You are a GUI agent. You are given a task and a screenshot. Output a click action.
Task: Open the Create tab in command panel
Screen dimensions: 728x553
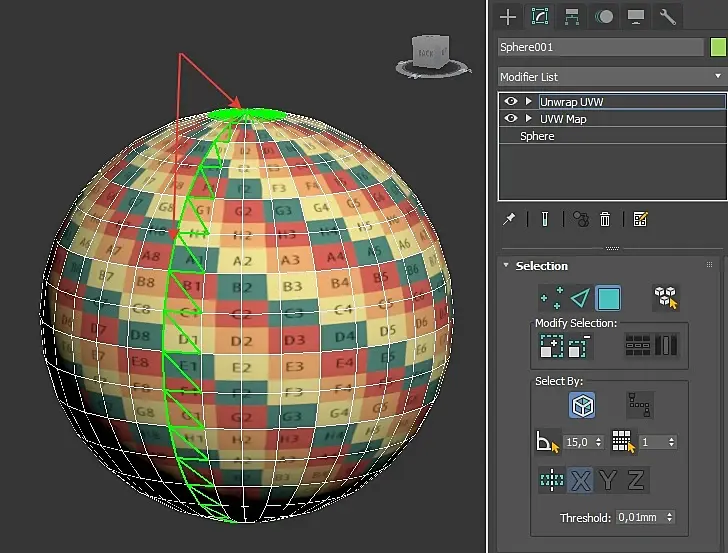(509, 16)
